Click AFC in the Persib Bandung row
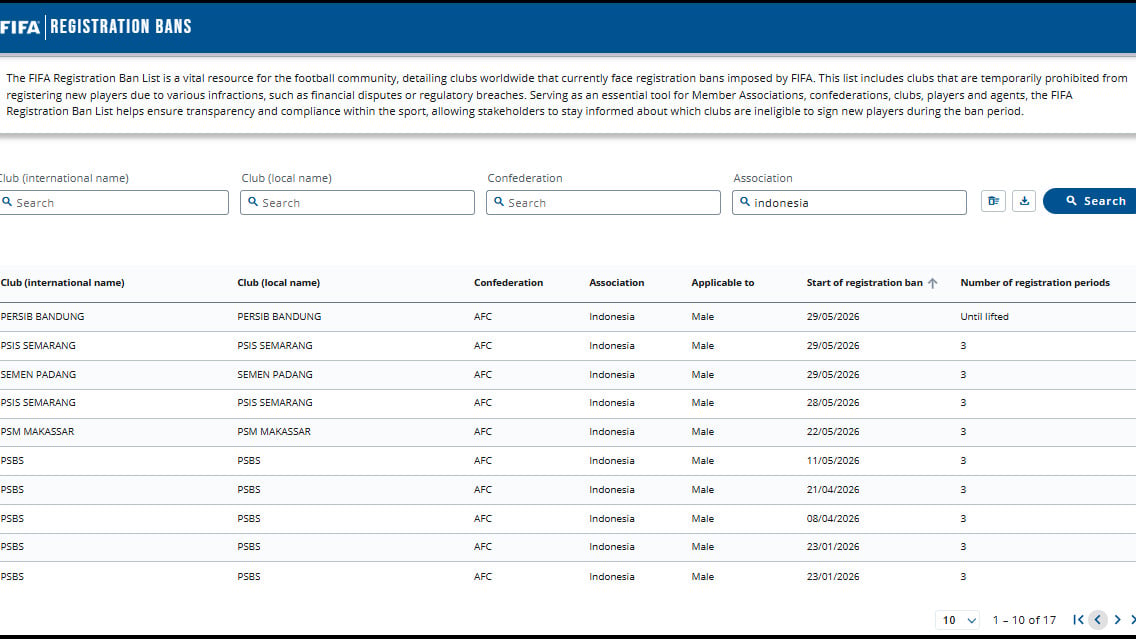This screenshot has height=639, width=1136. click(483, 317)
